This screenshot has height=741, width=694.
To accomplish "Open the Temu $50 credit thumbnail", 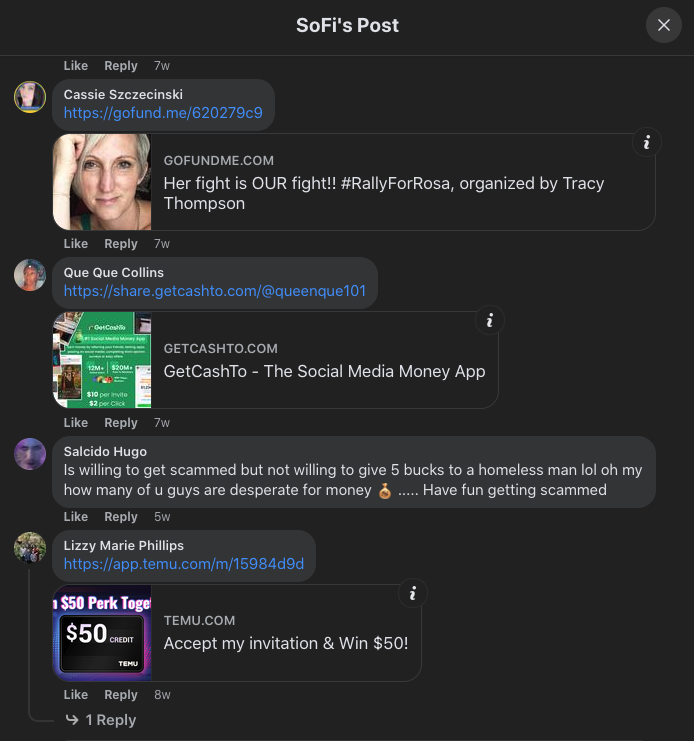I will pos(102,633).
